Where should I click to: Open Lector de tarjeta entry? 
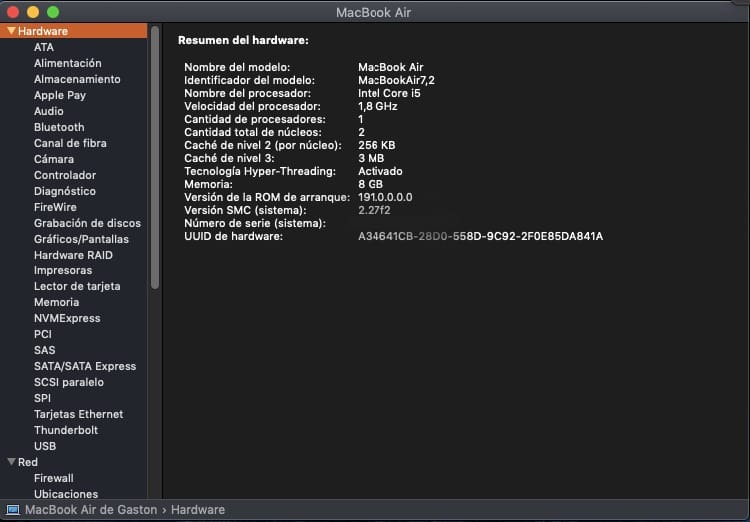point(77,286)
